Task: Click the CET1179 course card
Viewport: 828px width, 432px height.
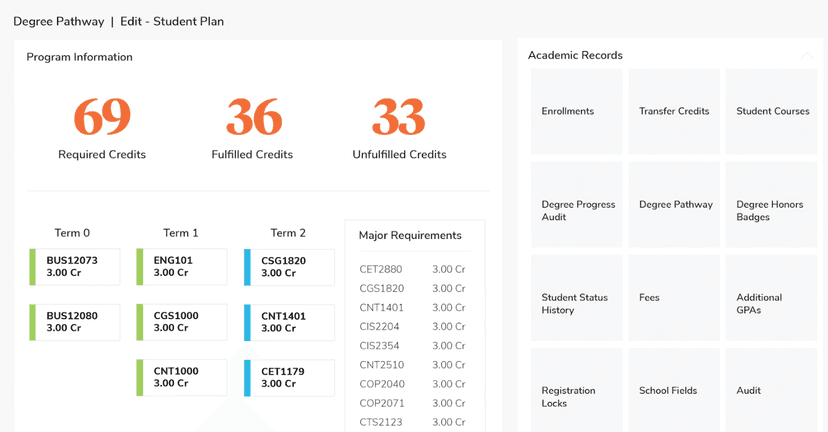Action: (x=289, y=377)
